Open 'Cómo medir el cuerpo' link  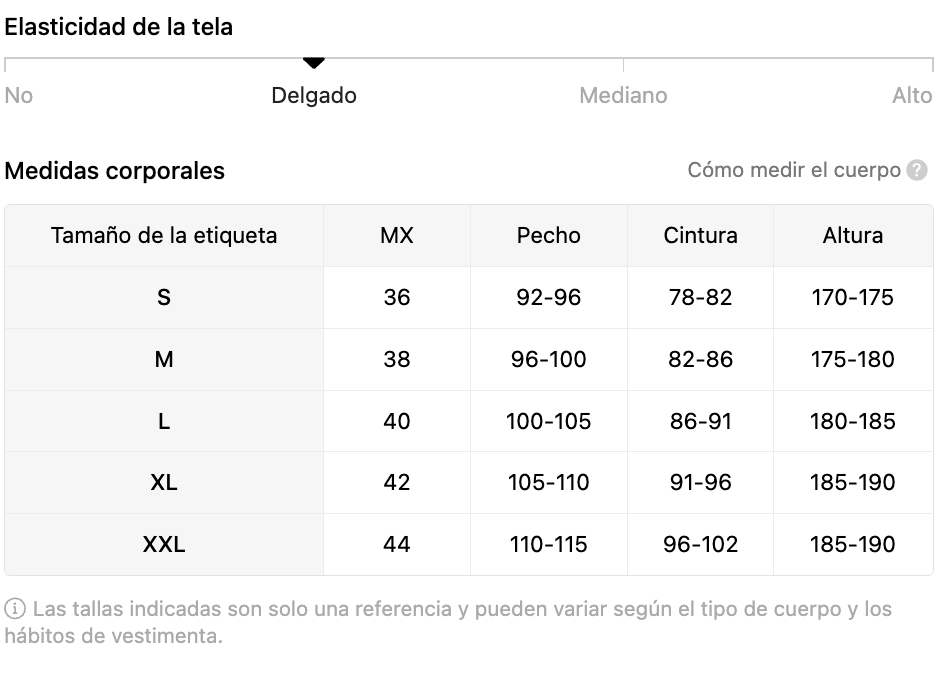tap(794, 171)
